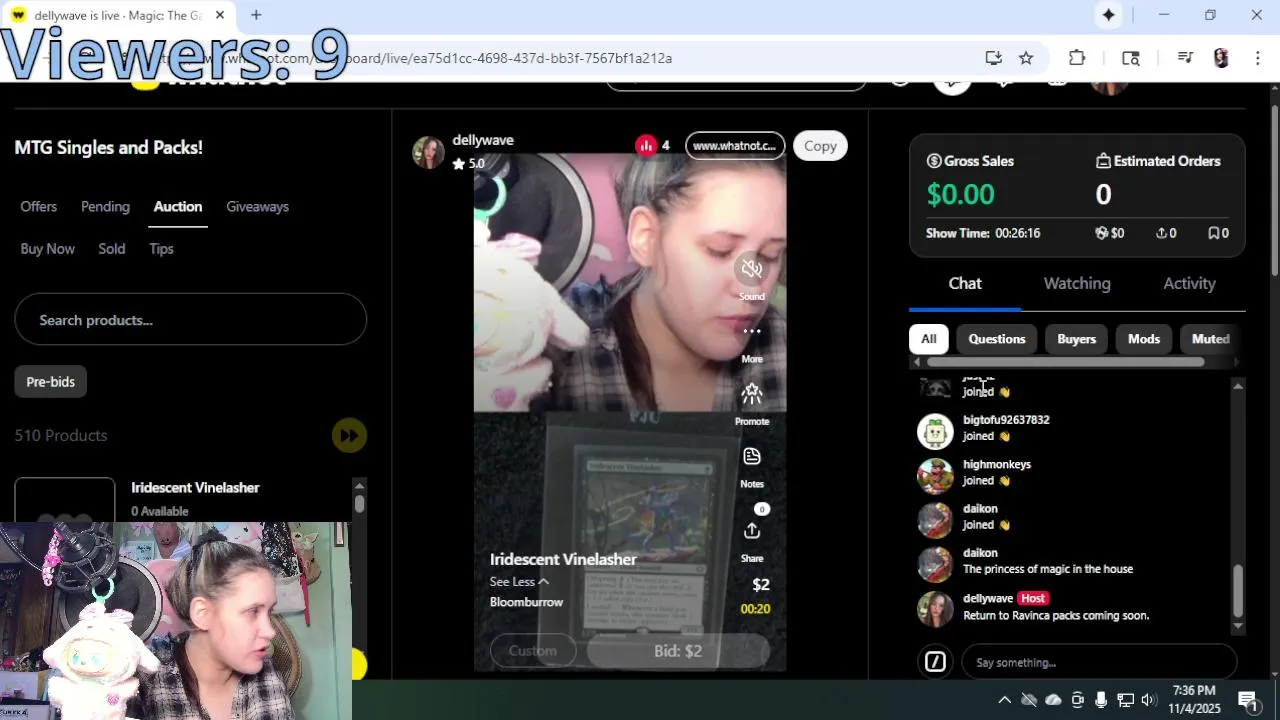Click bigtofu92637832 avatar in chat
This screenshot has height=720, width=1280.
pos(935,431)
